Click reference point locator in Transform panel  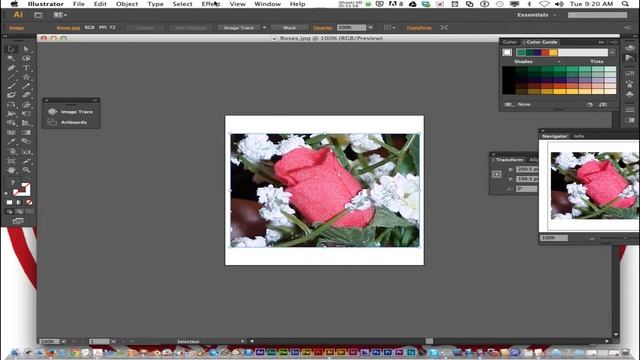(497, 174)
